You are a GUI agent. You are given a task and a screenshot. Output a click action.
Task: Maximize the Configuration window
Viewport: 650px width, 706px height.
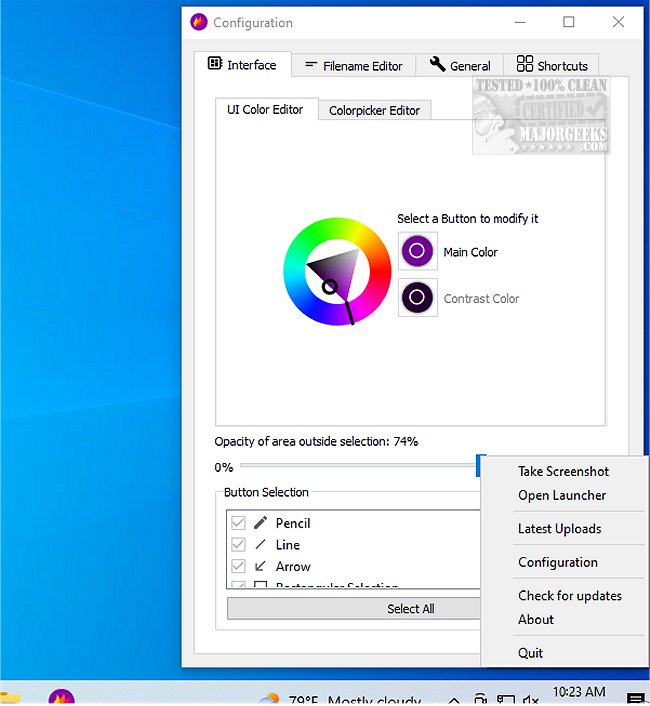point(569,22)
